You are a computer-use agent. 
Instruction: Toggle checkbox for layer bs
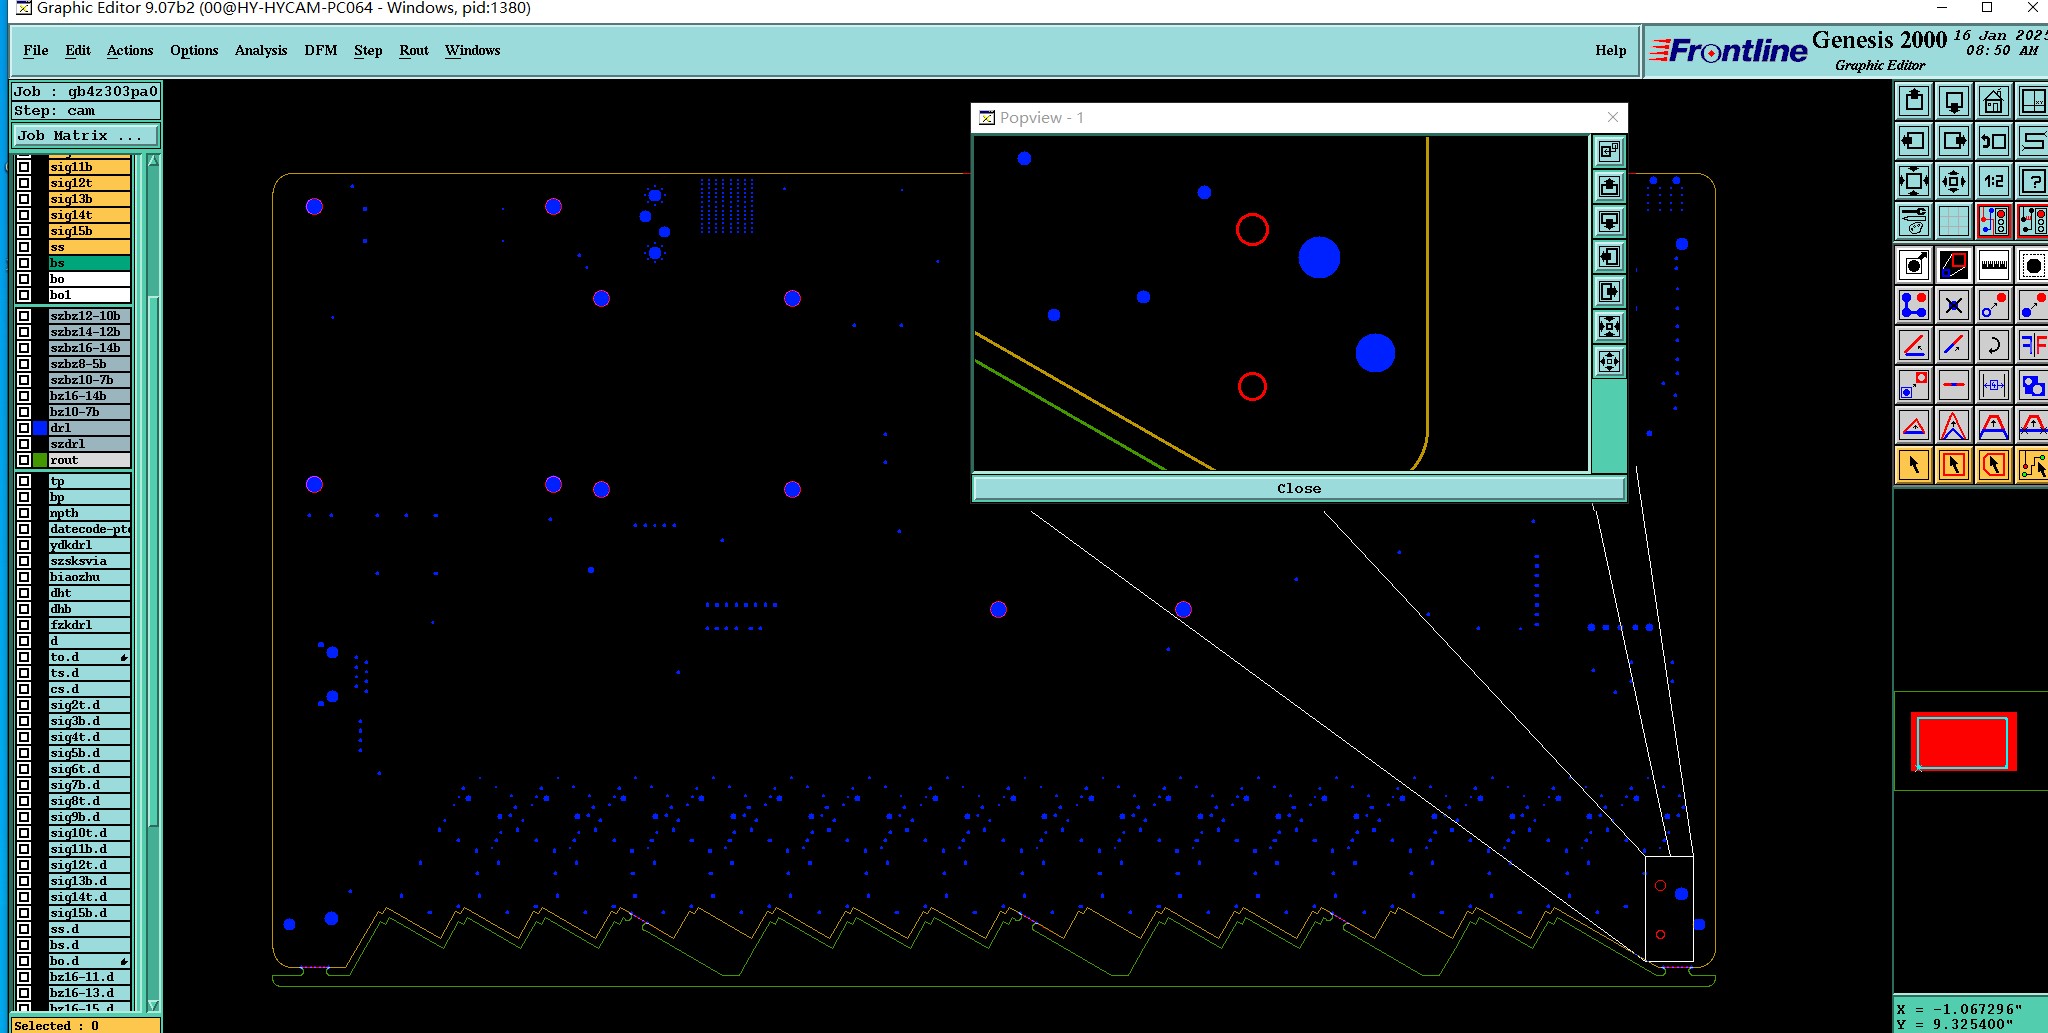pos(24,263)
